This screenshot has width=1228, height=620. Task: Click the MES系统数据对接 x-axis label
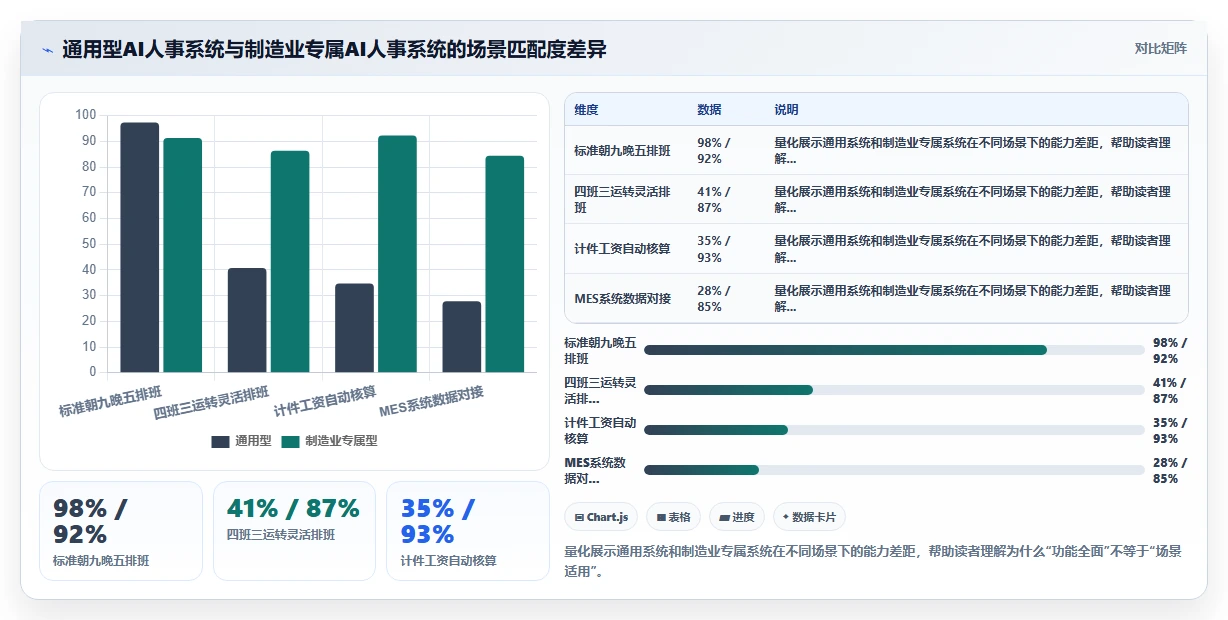point(433,400)
